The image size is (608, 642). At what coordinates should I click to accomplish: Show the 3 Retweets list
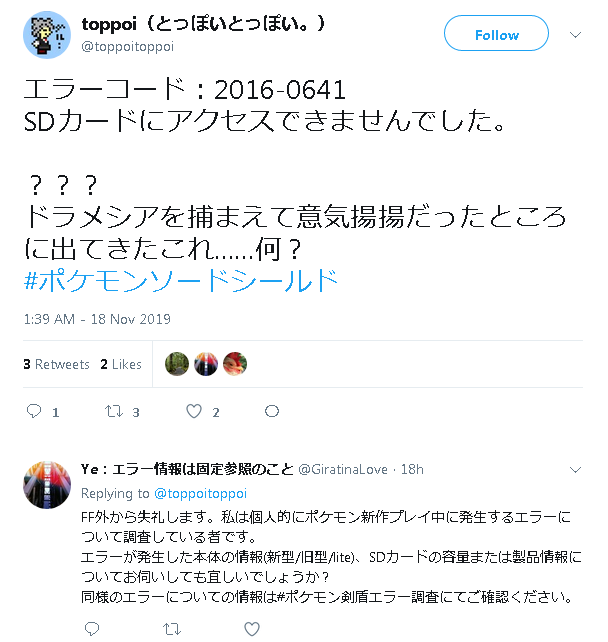56,364
